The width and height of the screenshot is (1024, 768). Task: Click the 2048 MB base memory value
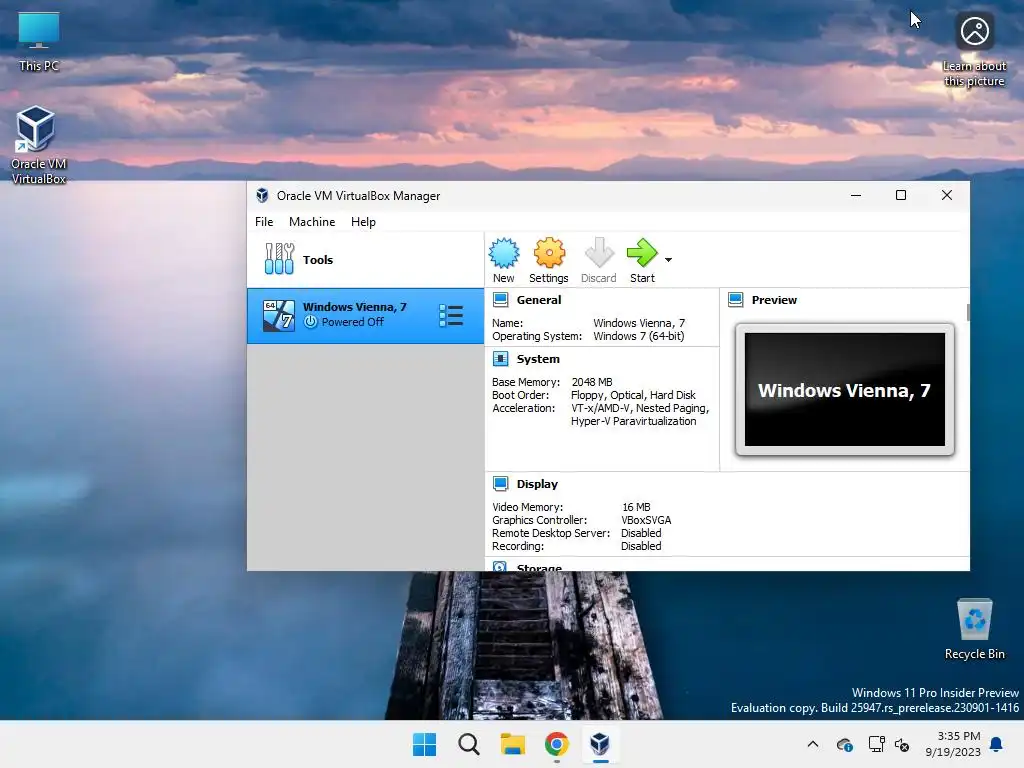click(x=592, y=382)
